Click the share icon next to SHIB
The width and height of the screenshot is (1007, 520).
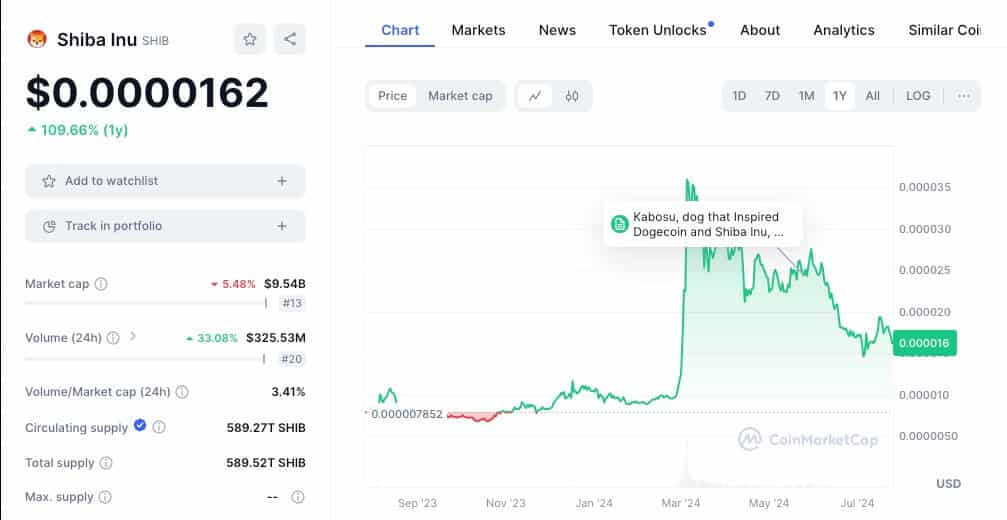click(x=290, y=39)
